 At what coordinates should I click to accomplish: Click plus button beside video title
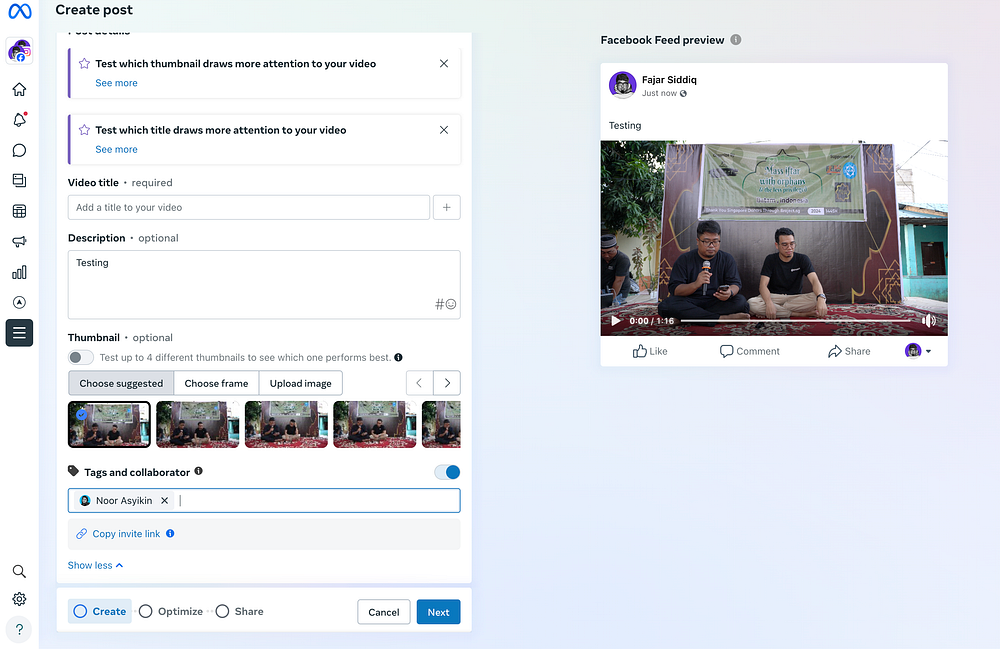point(446,207)
